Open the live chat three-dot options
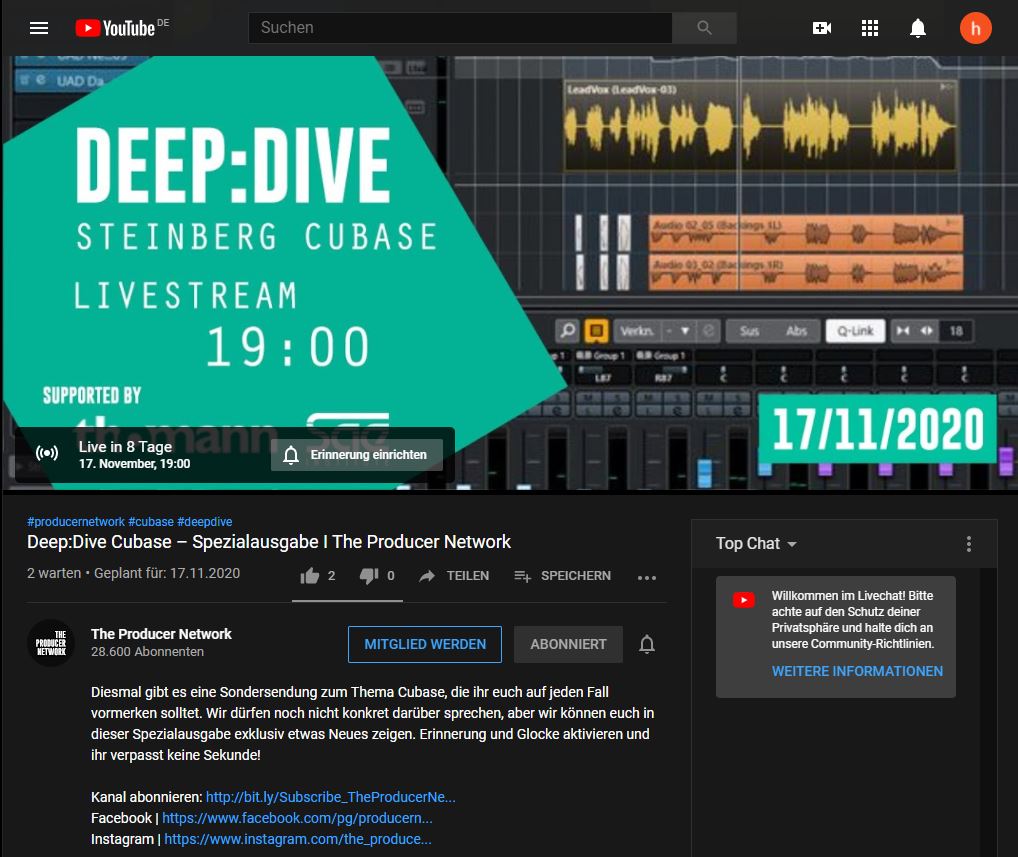The width and height of the screenshot is (1018, 857). pos(968,544)
